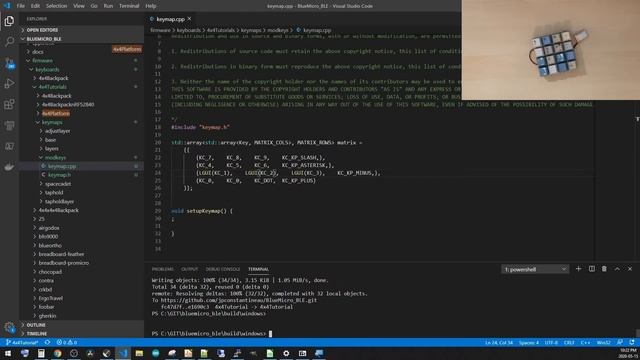Switch to the DEBUG CONSOLE panel tab
Image resolution: width=640 pixels, height=360 pixels.
(x=223, y=269)
